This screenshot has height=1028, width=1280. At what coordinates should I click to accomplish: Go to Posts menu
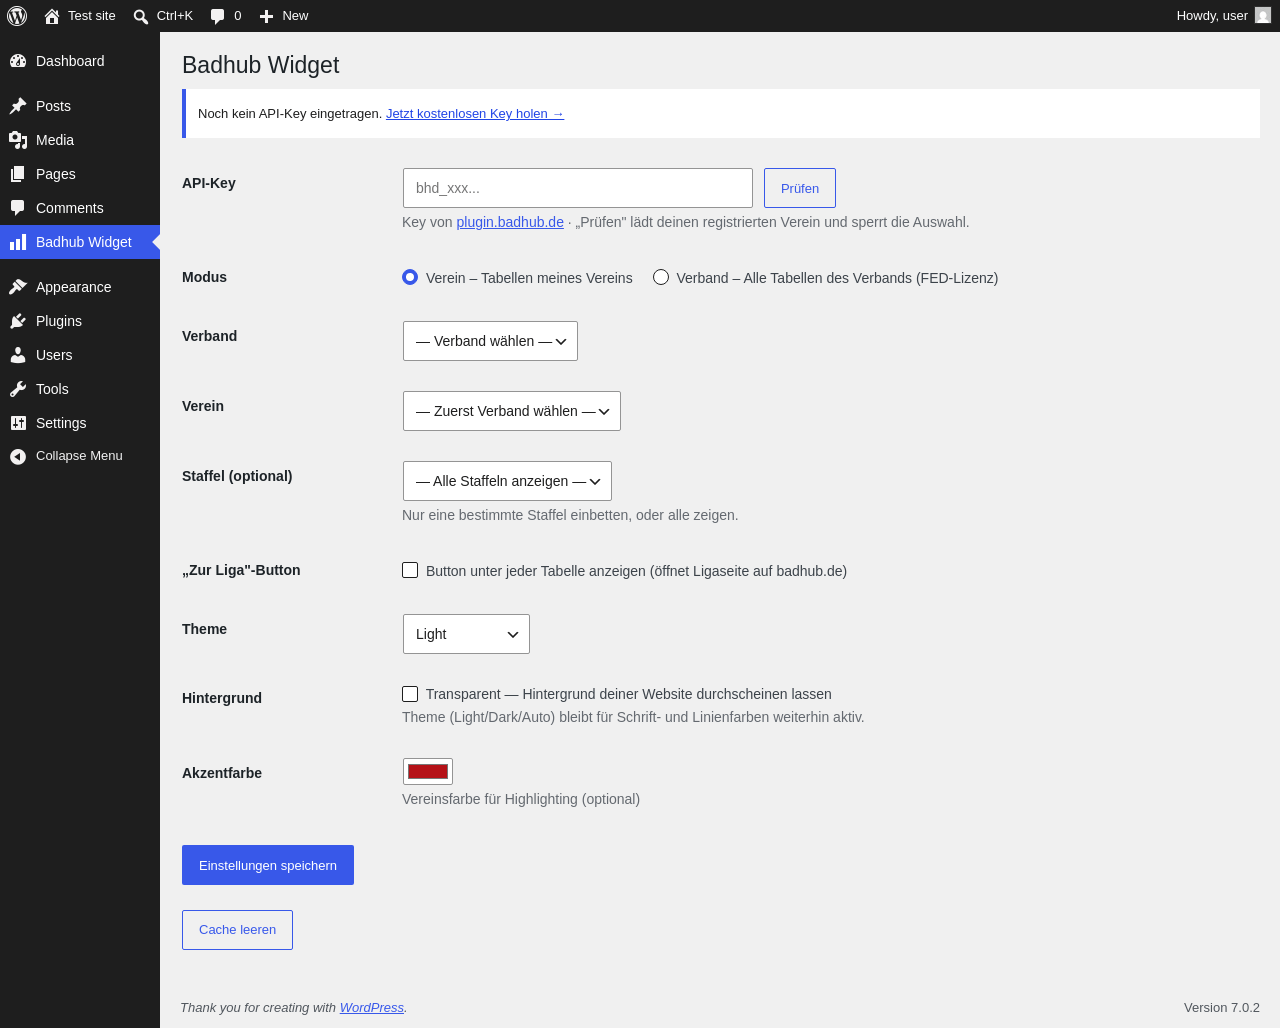click(x=80, y=106)
